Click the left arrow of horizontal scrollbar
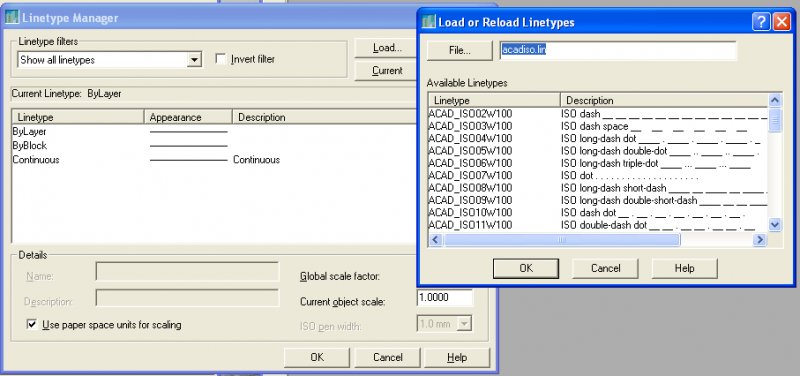Image resolution: width=800 pixels, height=376 pixels. 435,239
